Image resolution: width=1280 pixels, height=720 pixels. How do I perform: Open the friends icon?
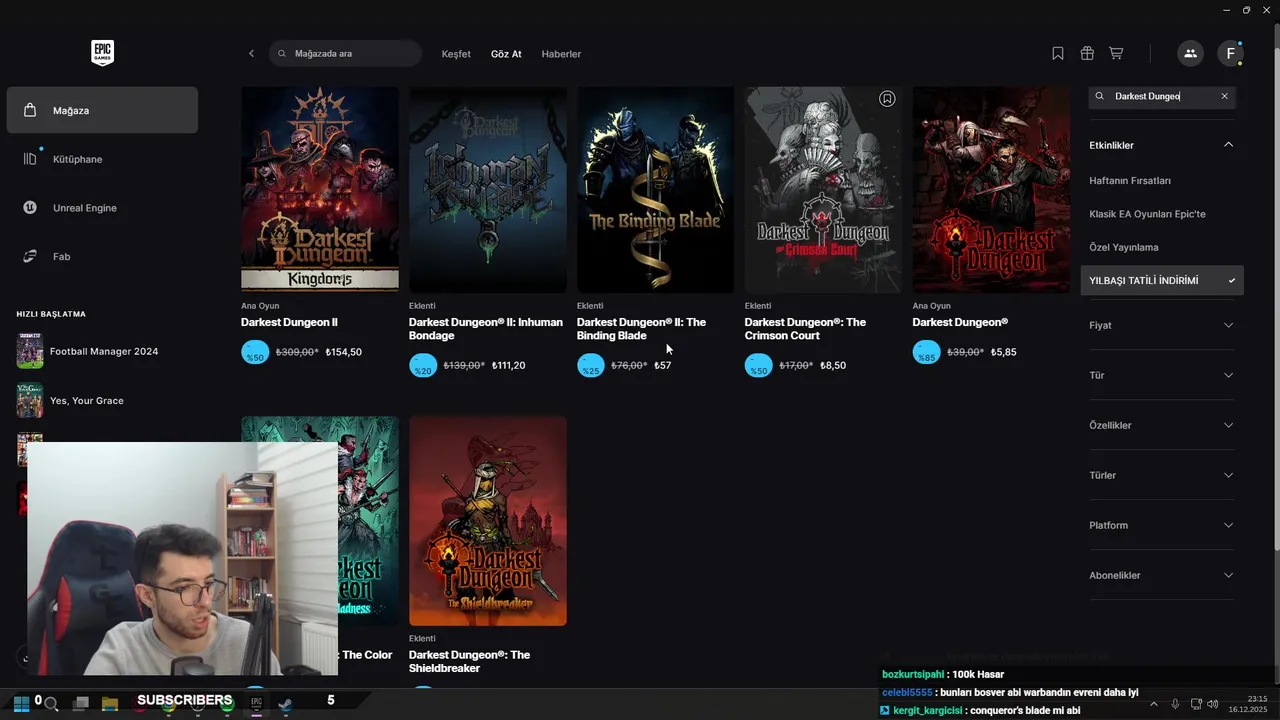click(1190, 54)
